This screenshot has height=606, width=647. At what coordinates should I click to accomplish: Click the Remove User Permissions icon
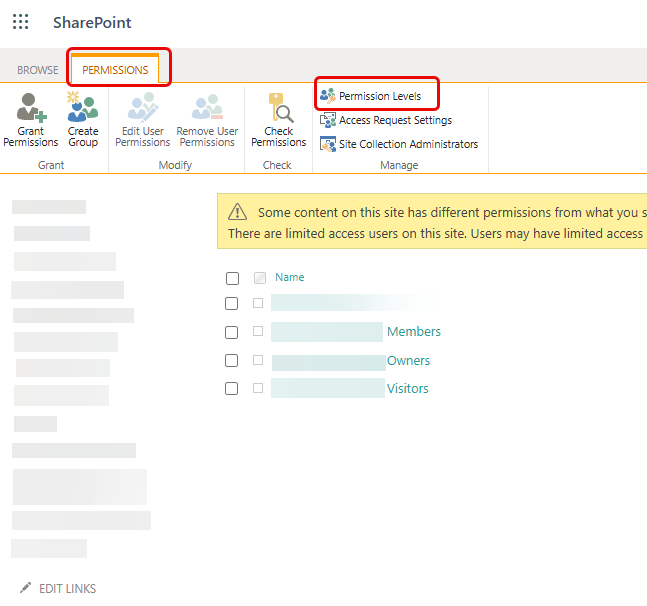(207, 107)
